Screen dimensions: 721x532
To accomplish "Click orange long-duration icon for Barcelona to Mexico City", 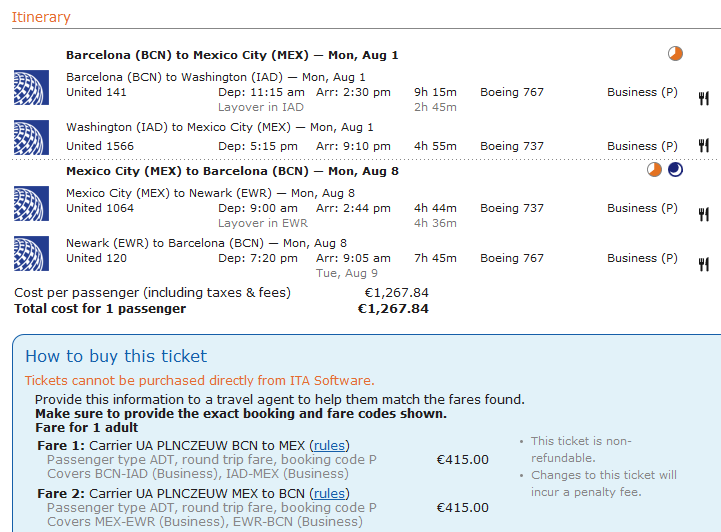I will [675, 54].
